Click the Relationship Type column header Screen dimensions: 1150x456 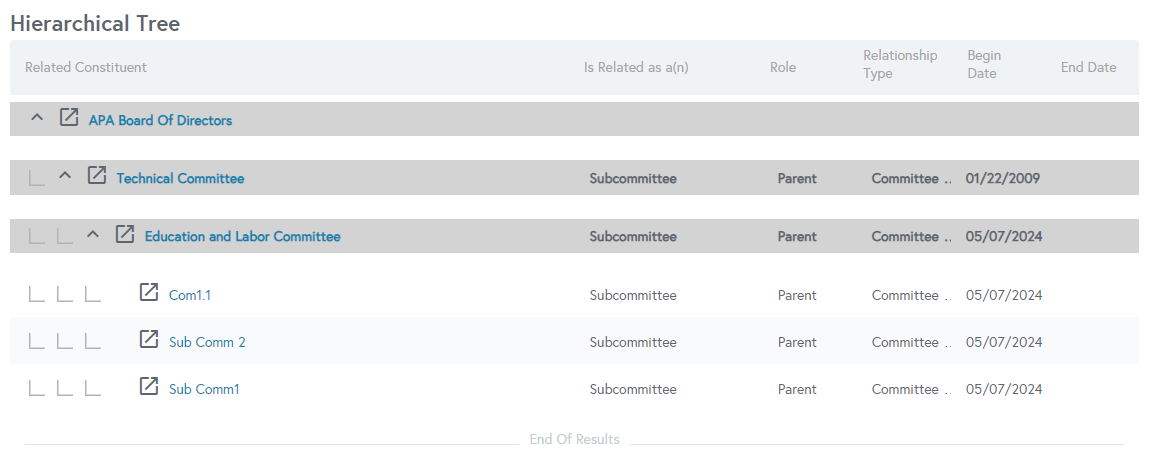[900, 65]
